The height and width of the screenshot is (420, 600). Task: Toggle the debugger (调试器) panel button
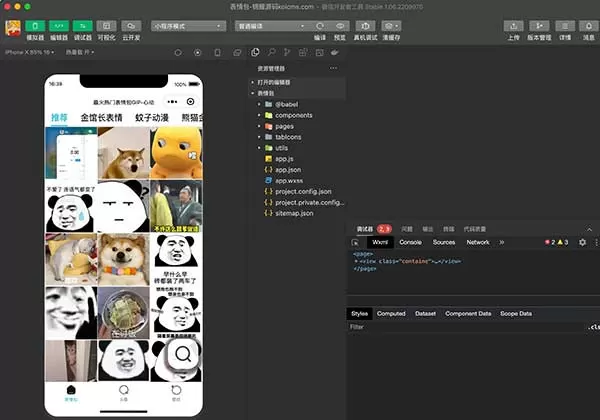click(83, 26)
